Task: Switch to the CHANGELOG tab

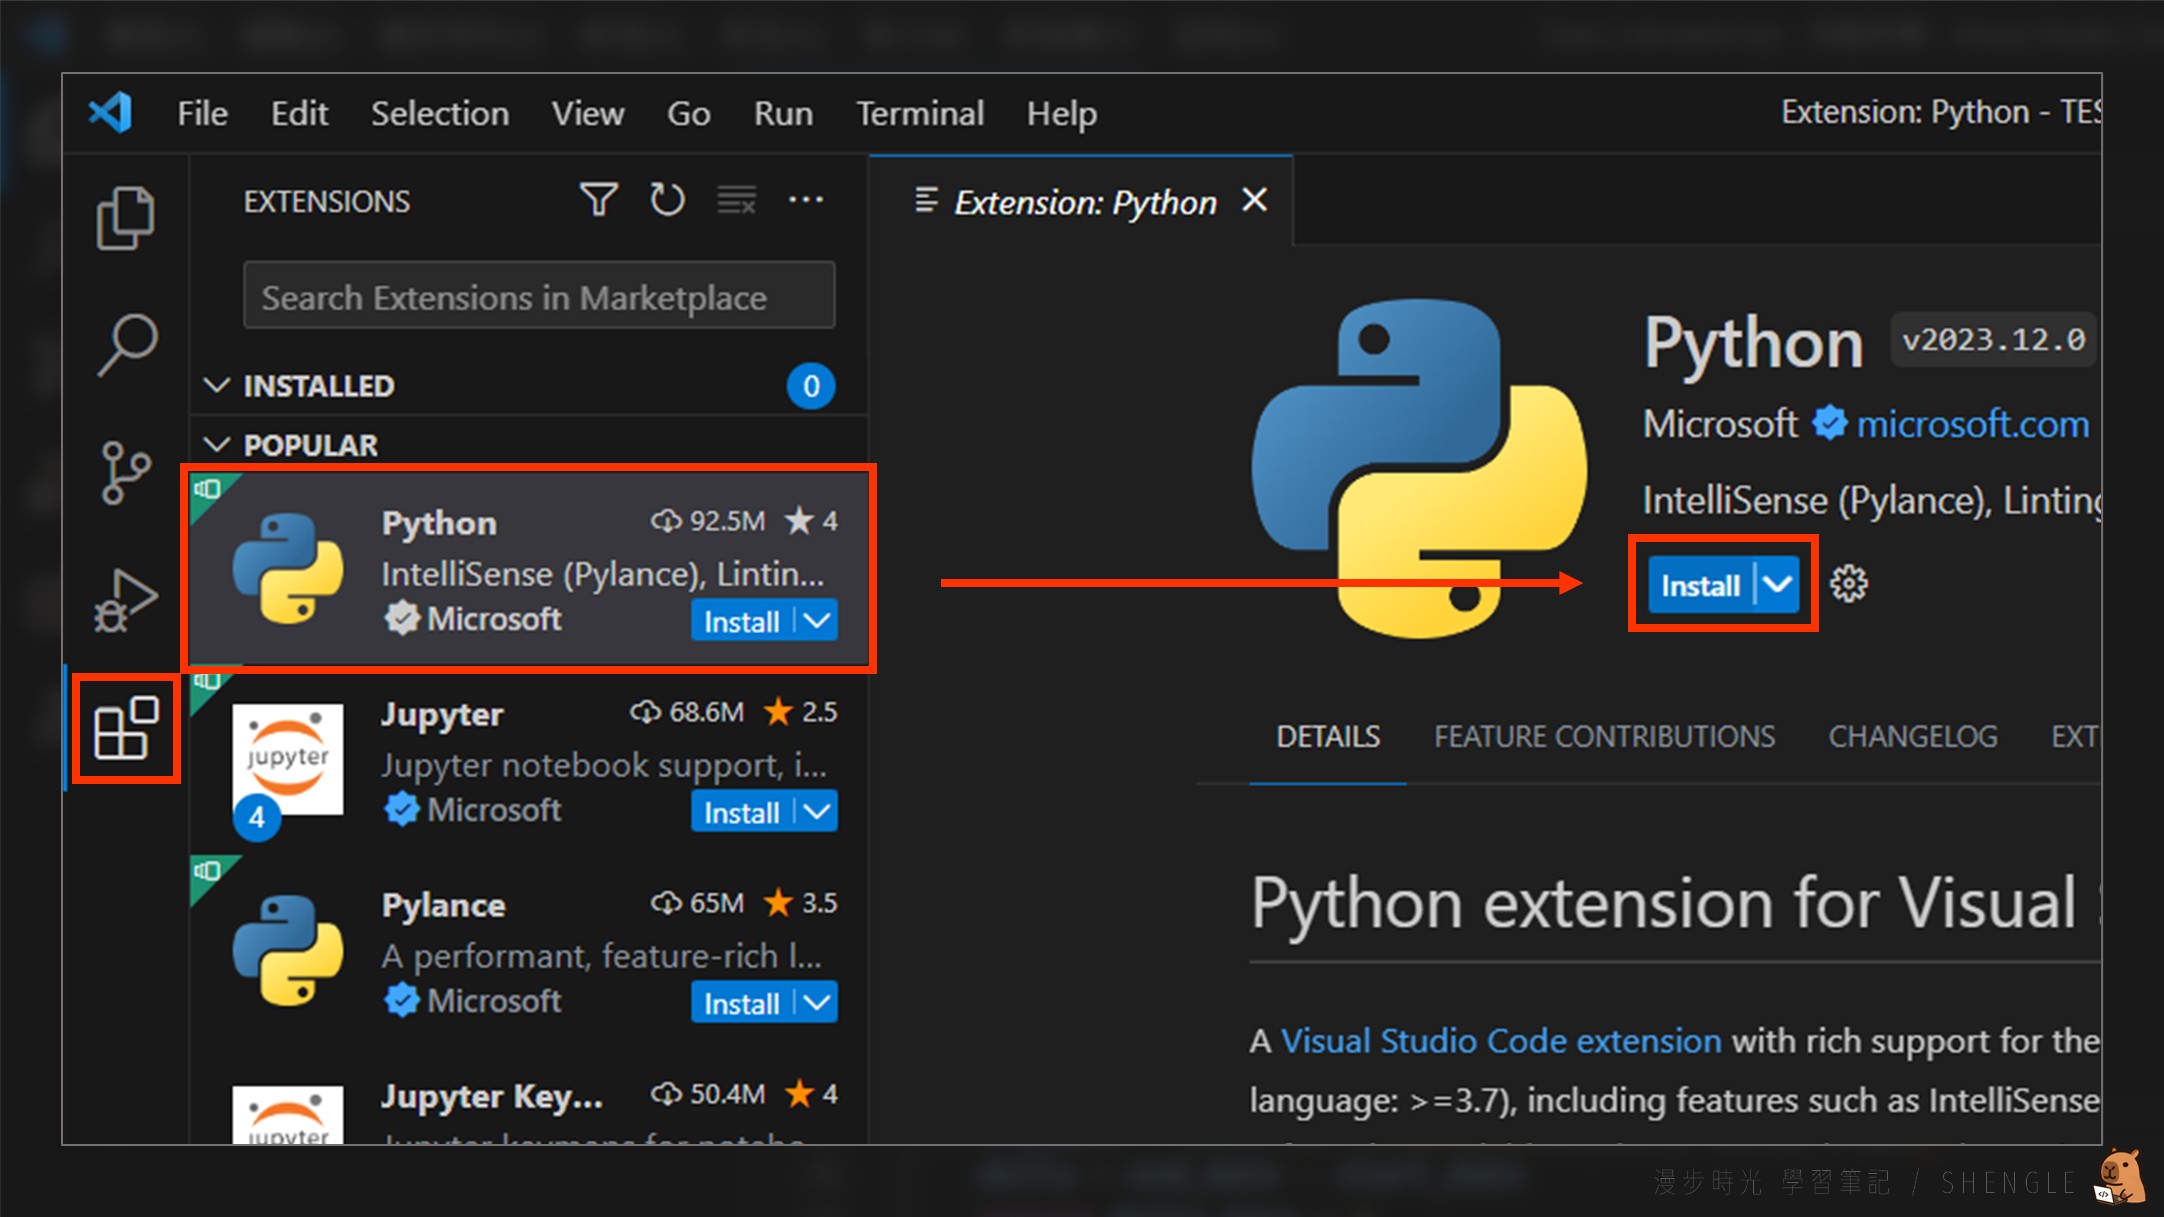Action: [1913, 737]
